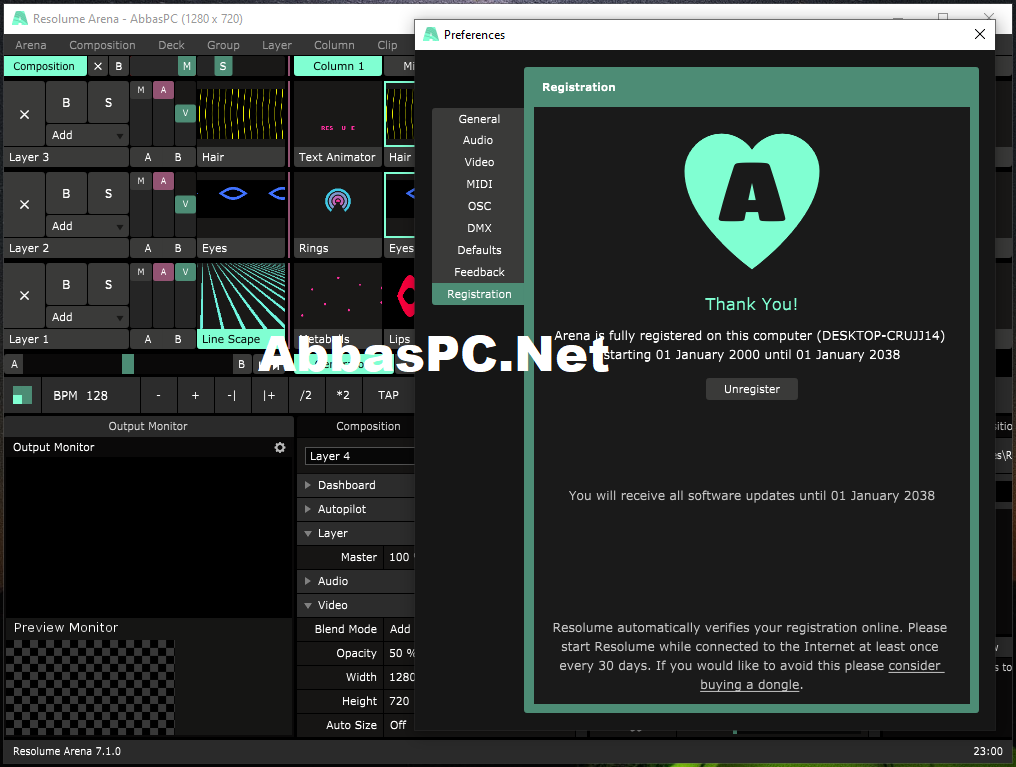Toggle Solo S on Layer 1

(108, 284)
